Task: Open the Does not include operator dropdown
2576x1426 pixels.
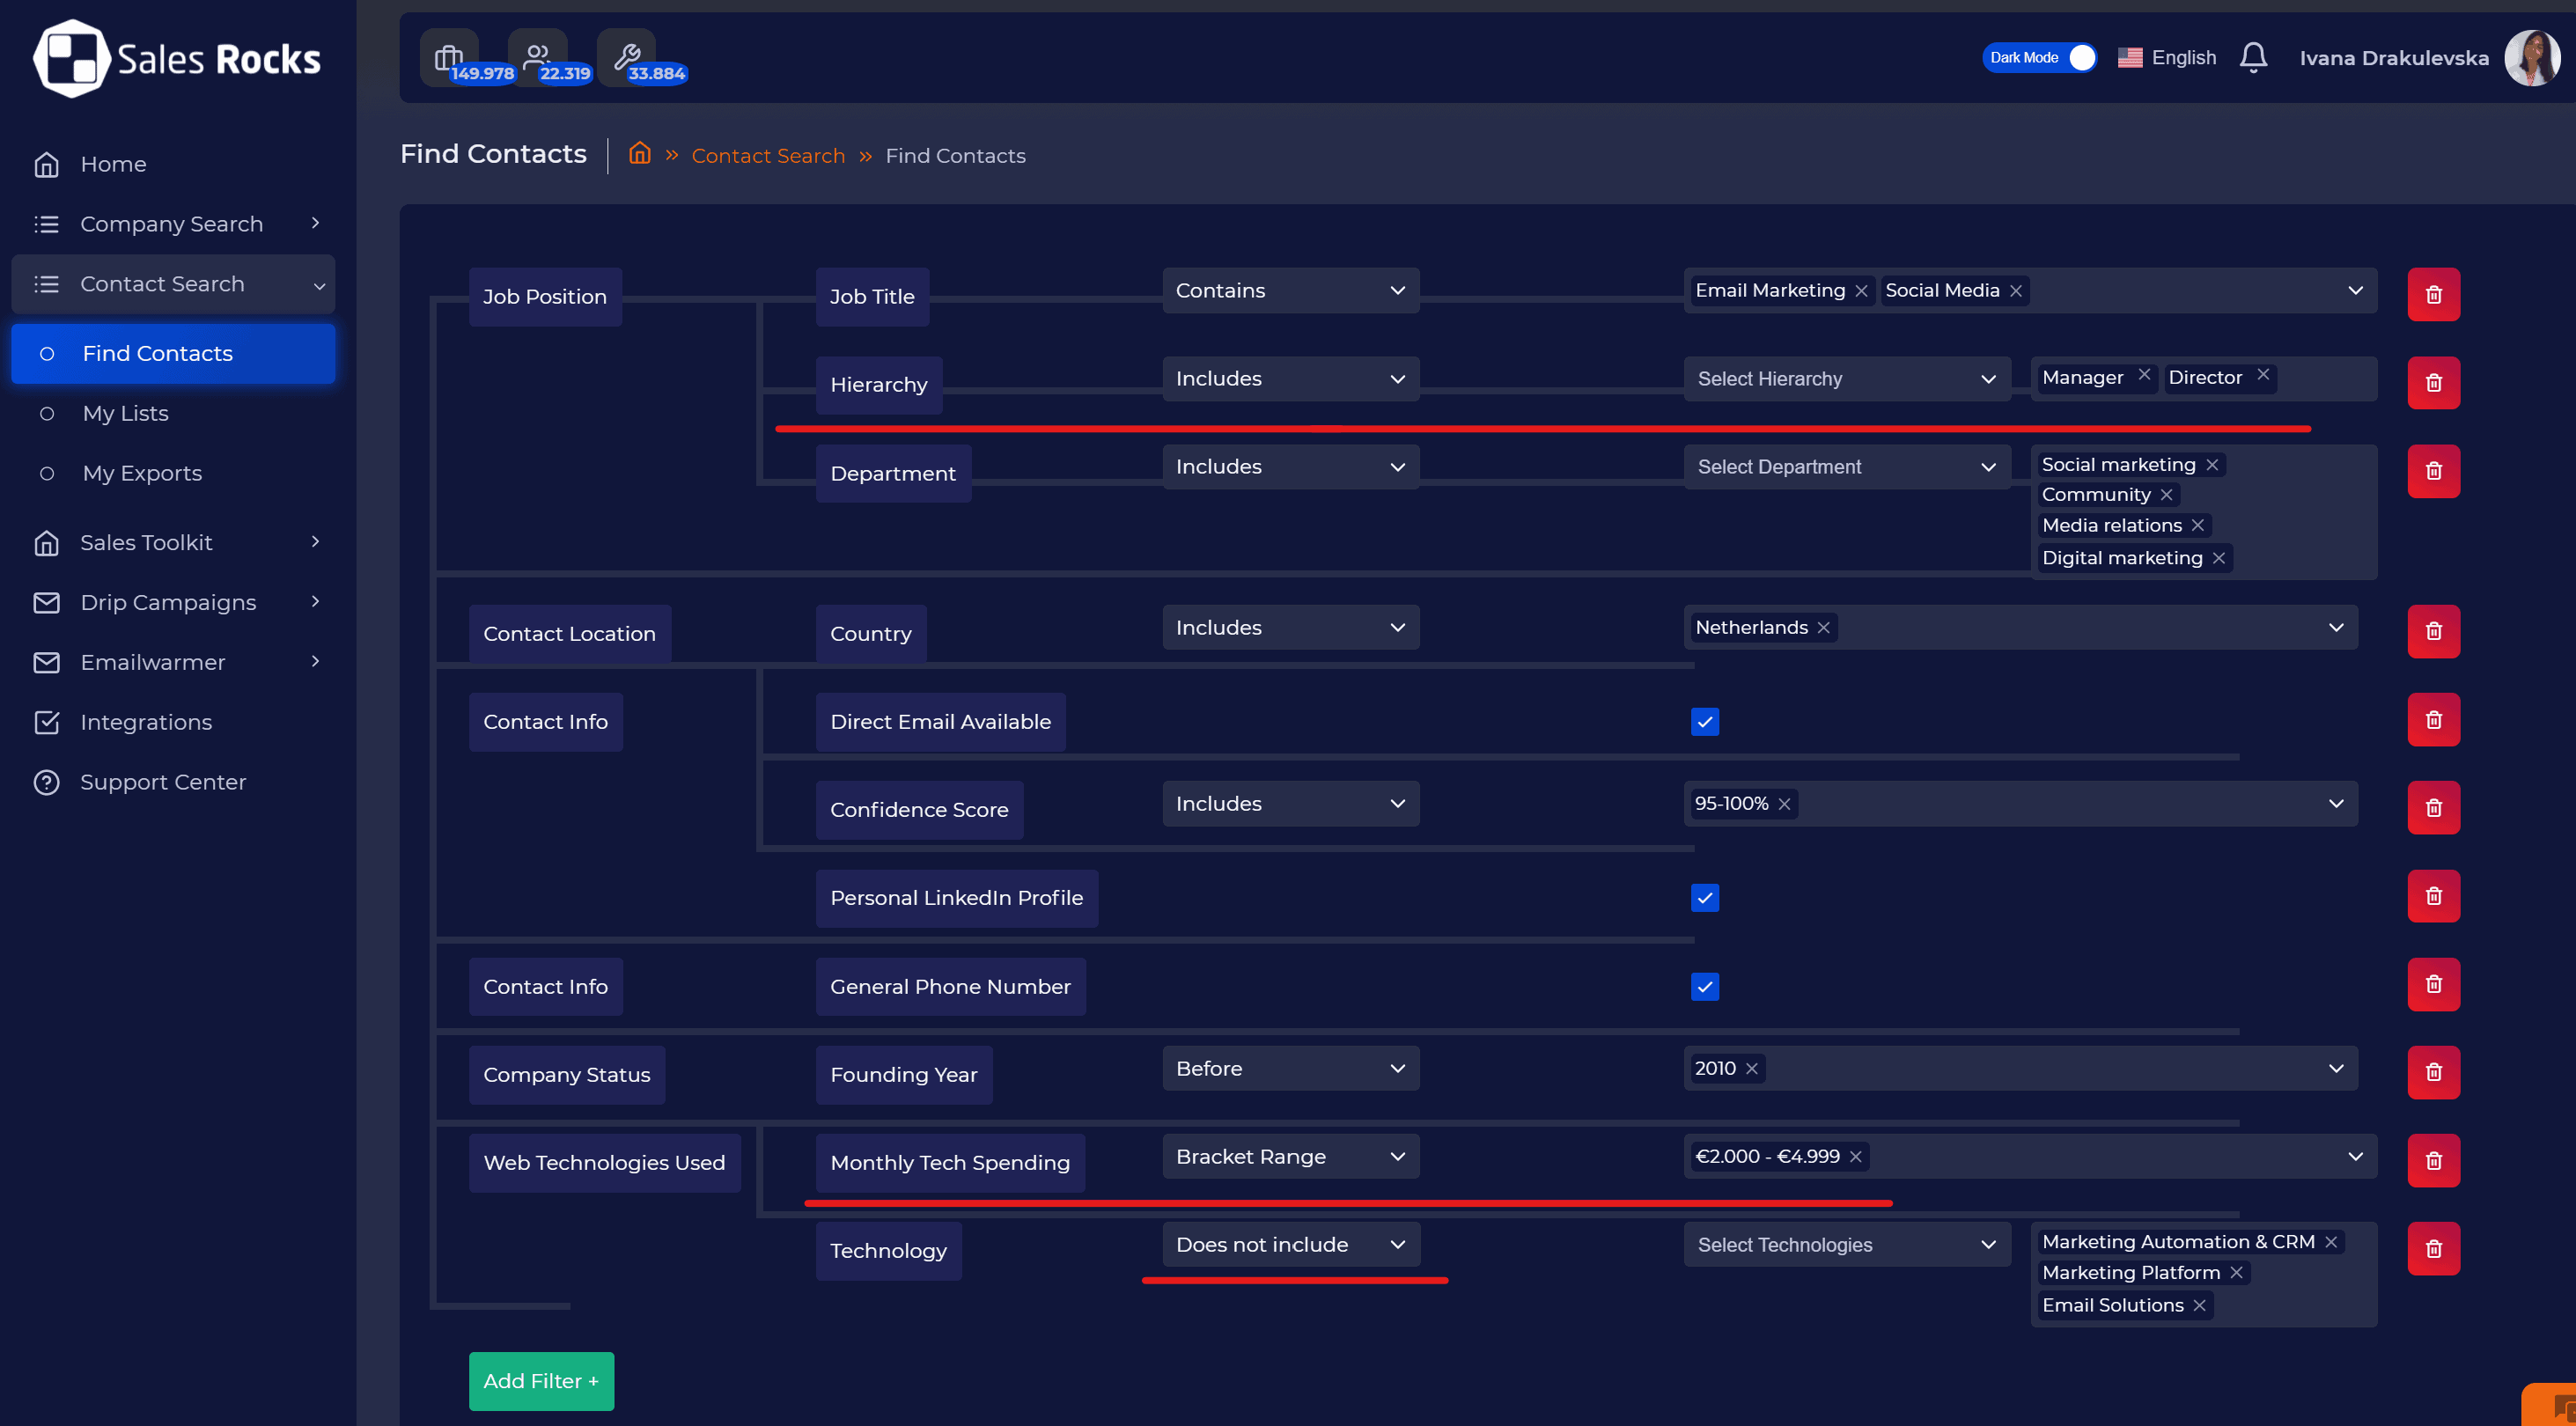Action: click(1290, 1245)
